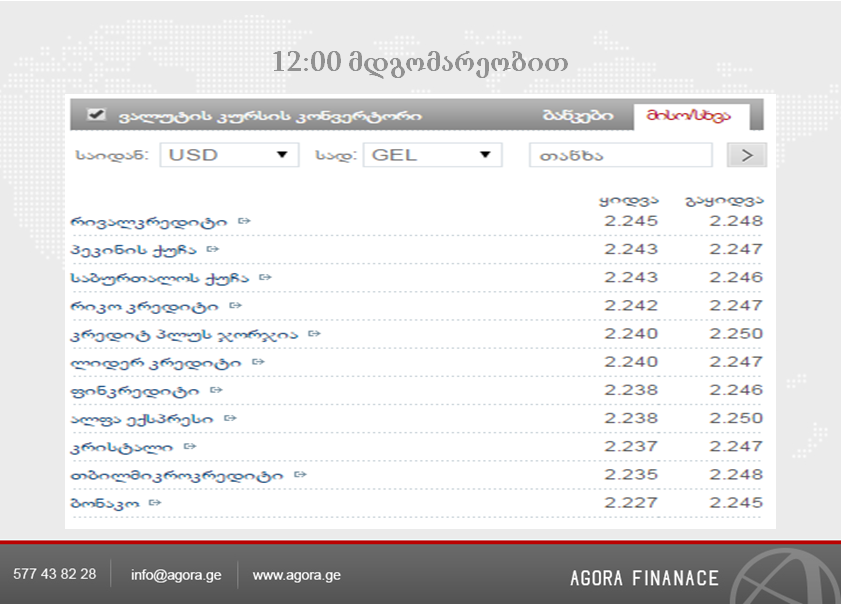Select buy rate 2.235 for თბილმიკროკრედიტი
This screenshot has height=605, width=842.
(631, 474)
